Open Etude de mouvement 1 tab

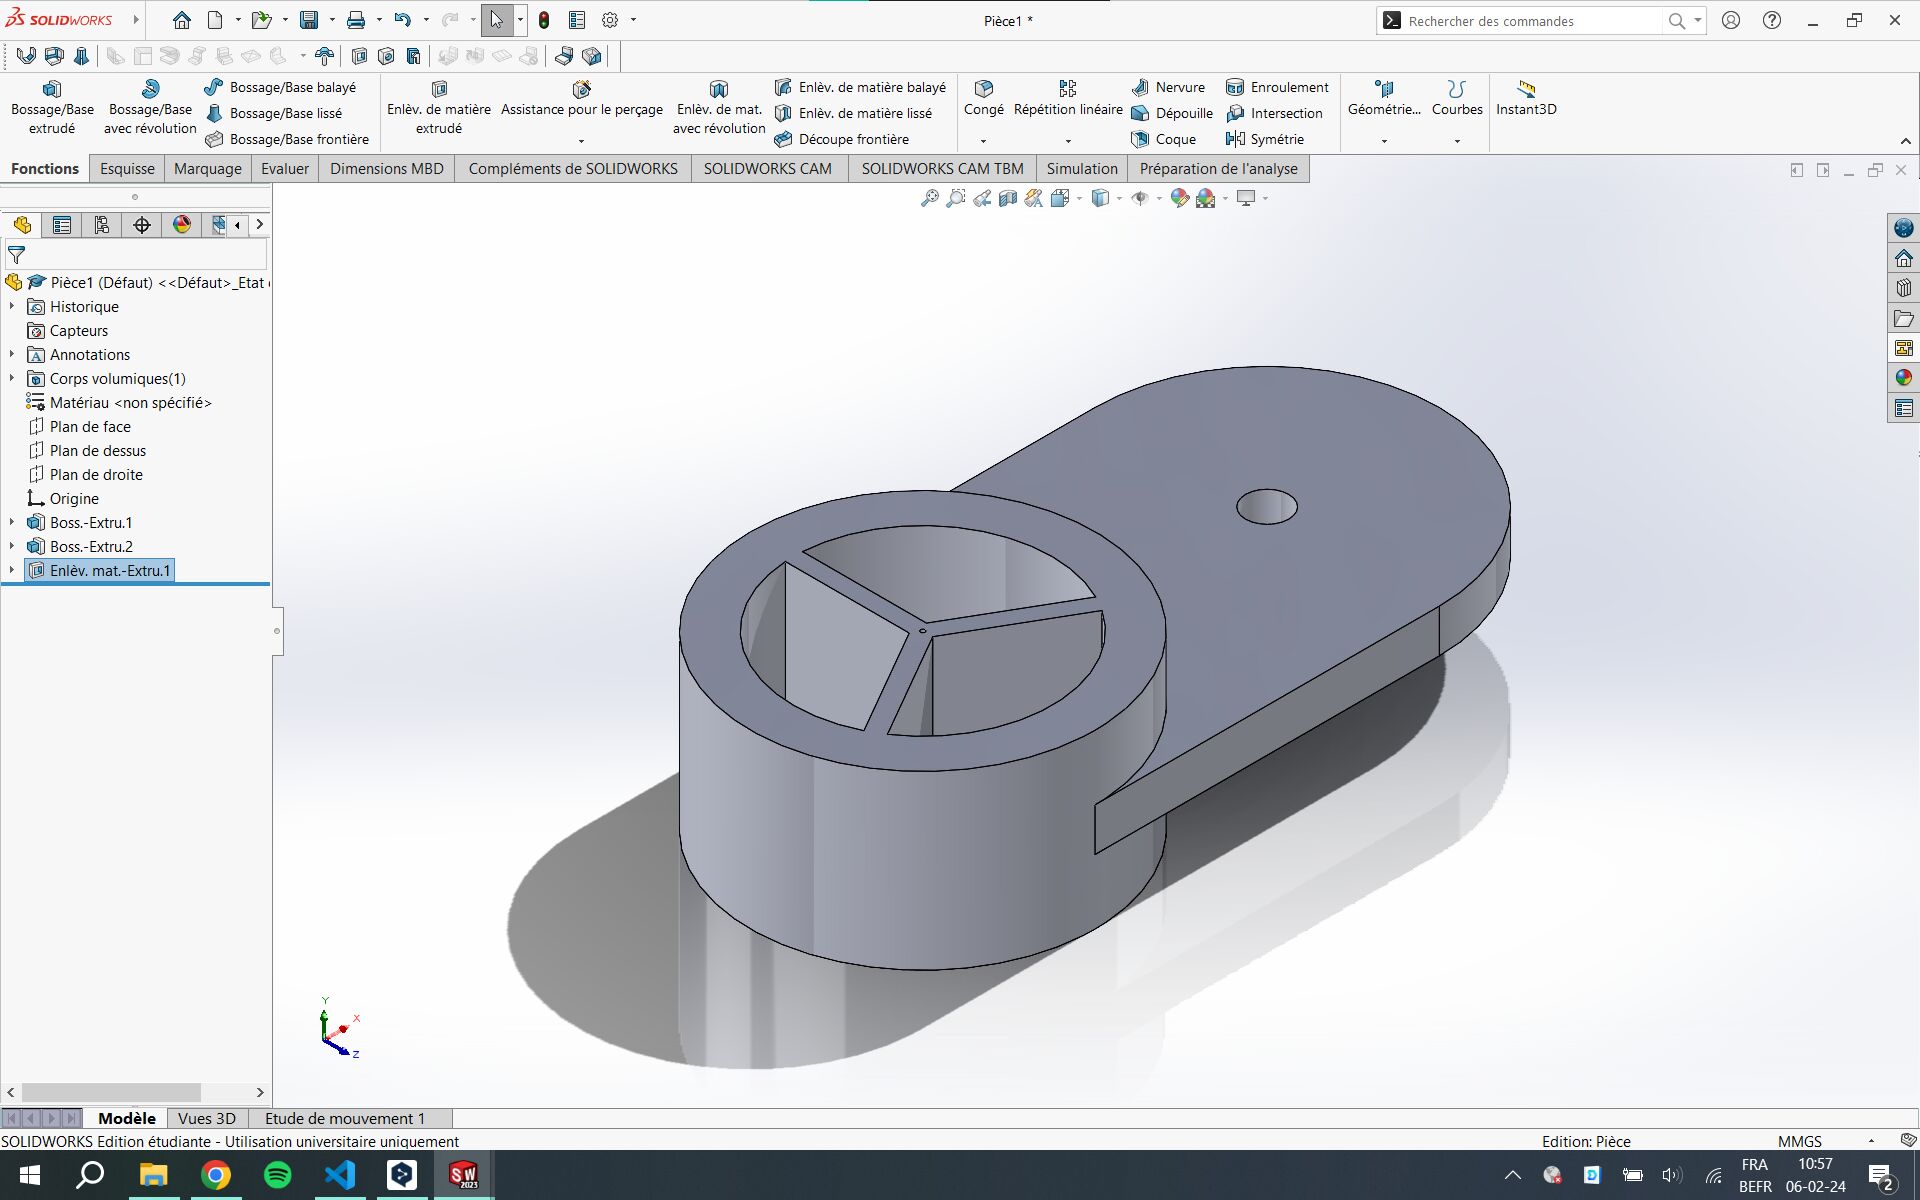[345, 1118]
